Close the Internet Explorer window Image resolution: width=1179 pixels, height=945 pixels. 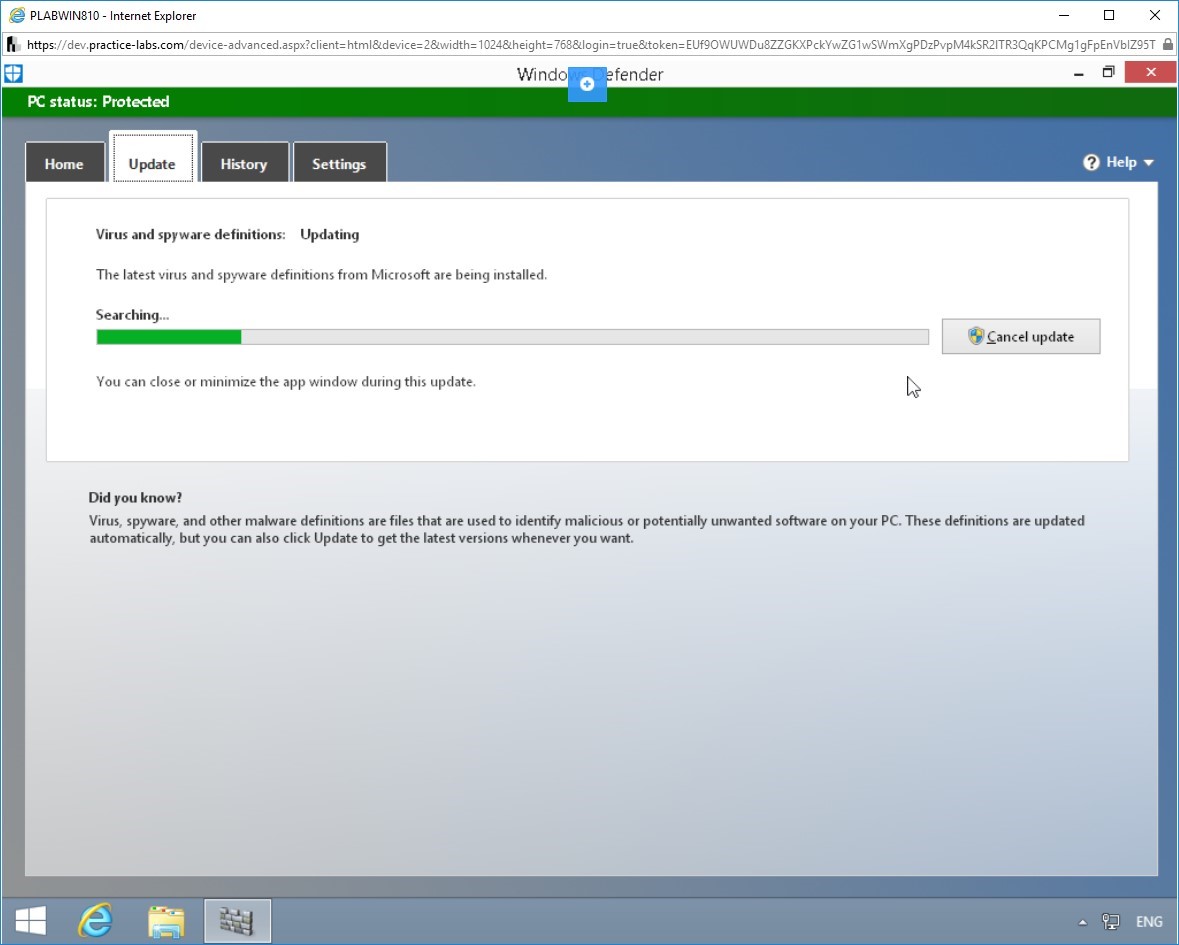1155,15
